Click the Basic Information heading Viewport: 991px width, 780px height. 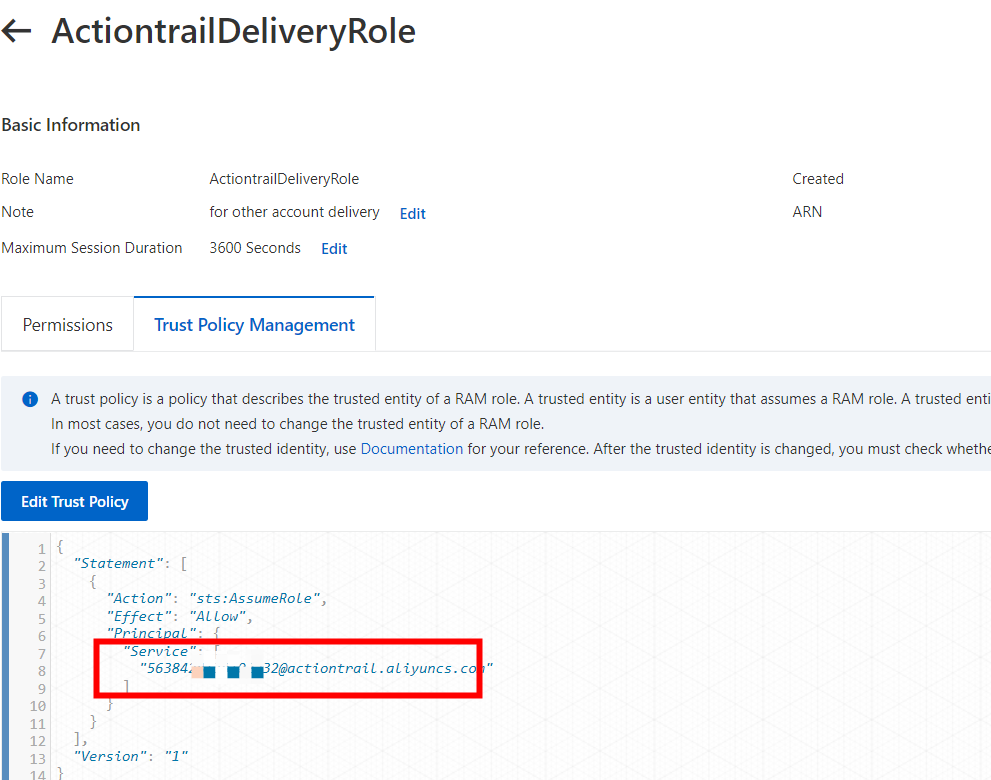(x=71, y=125)
